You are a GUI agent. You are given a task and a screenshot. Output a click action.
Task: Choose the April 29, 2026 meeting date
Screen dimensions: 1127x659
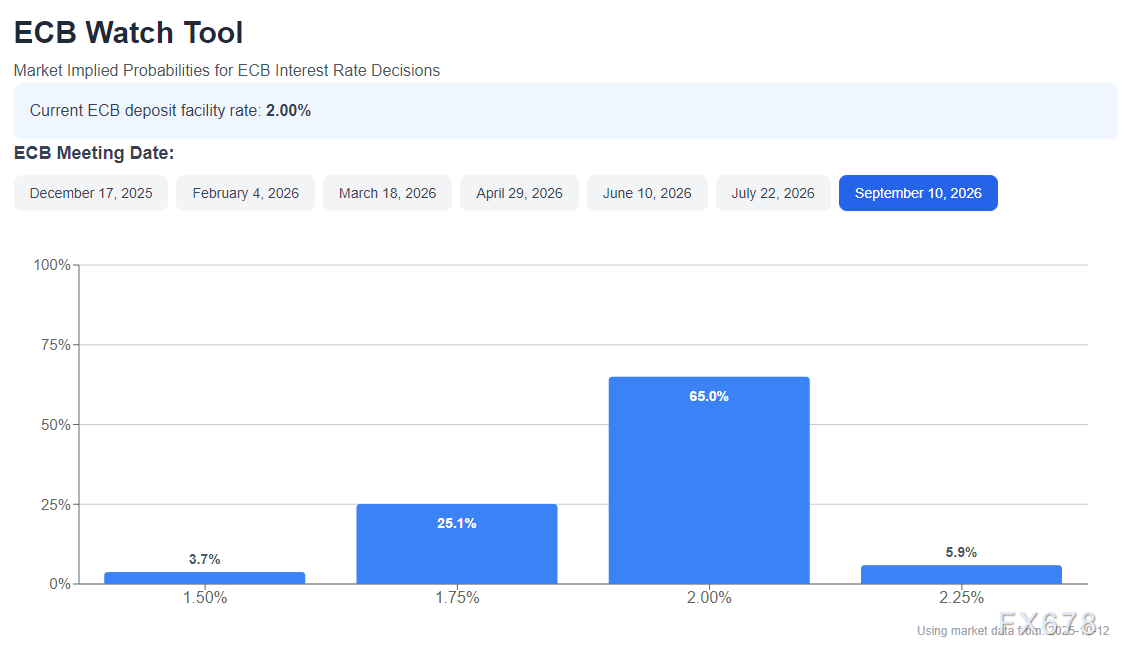tap(519, 193)
